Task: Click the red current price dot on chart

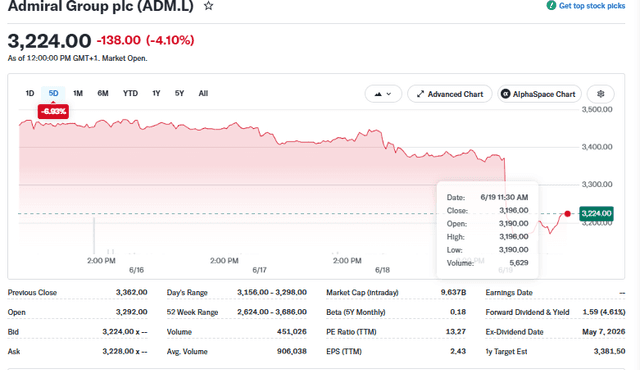Action: point(567,214)
